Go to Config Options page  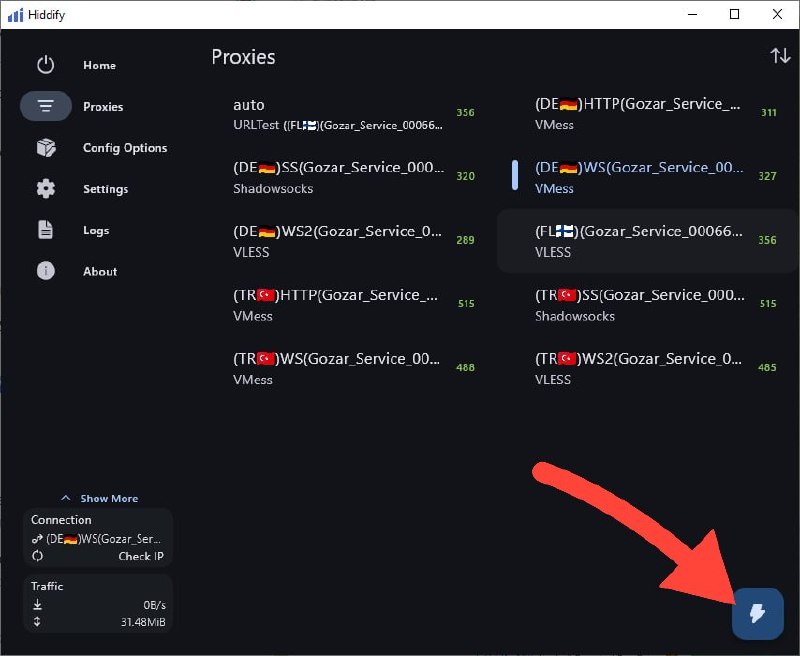pyautogui.click(x=125, y=148)
